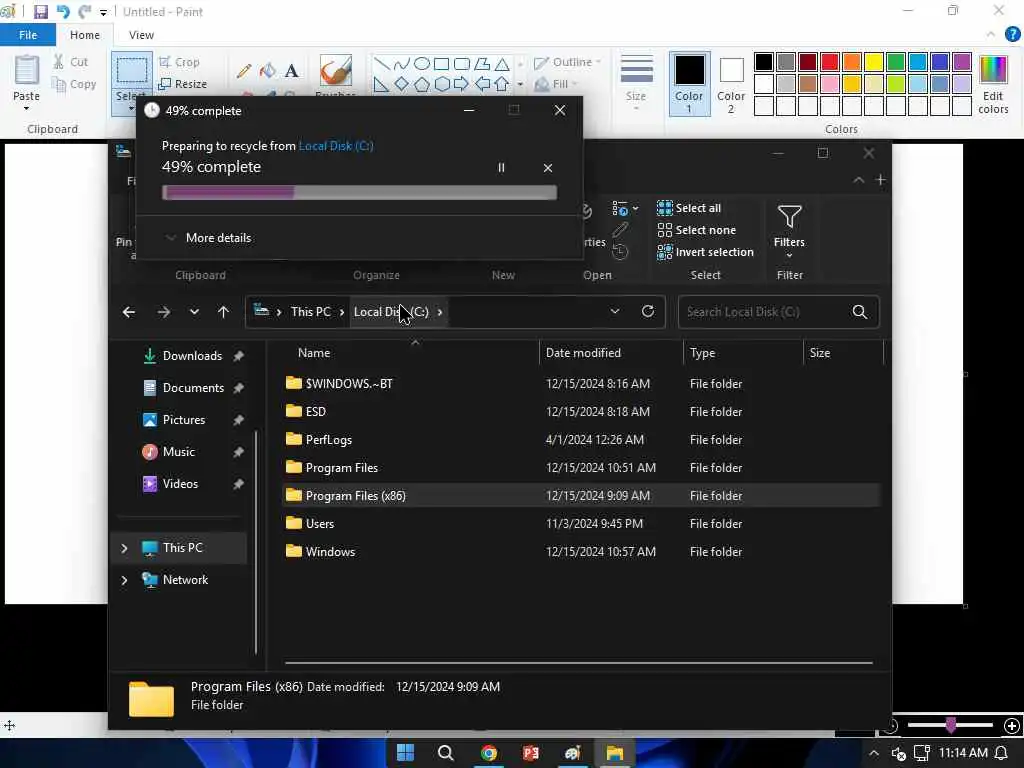The image size is (1024, 768).
Task: Cancel the recycle operation with the X
Action: point(548,168)
